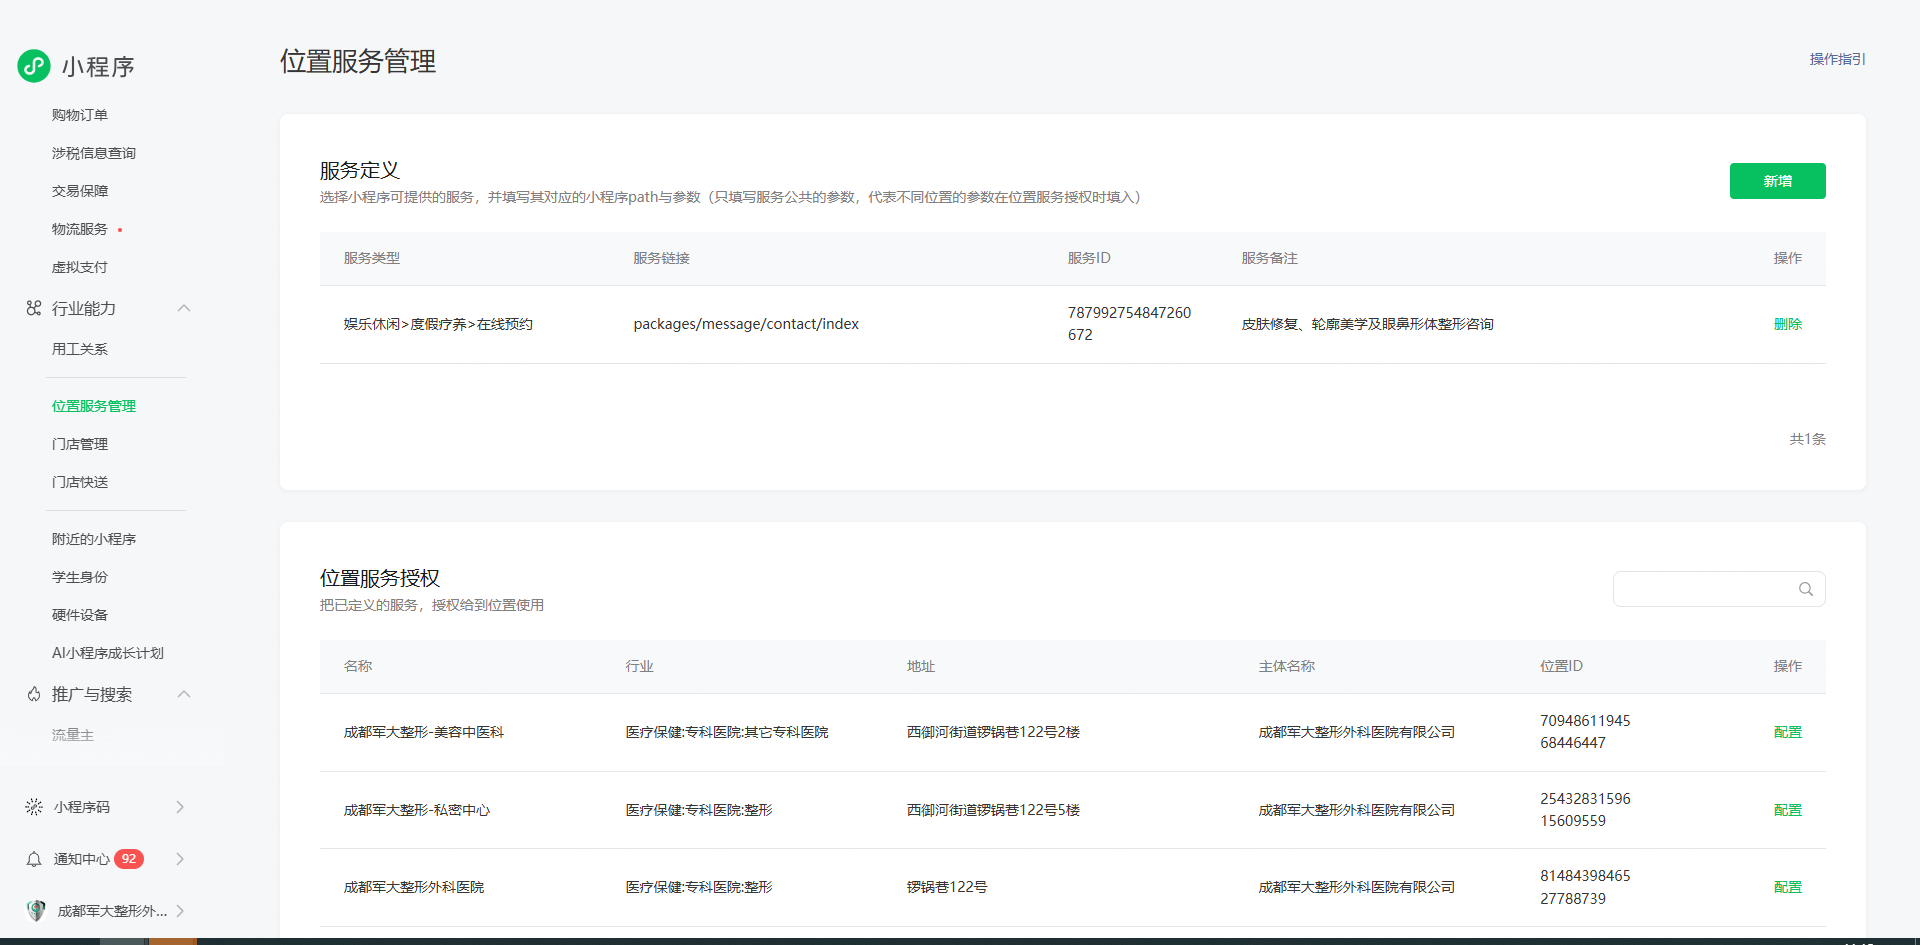Image resolution: width=1920 pixels, height=945 pixels.
Task: Click address 西御河街道锣锅巷122号5楼
Action: coord(993,810)
